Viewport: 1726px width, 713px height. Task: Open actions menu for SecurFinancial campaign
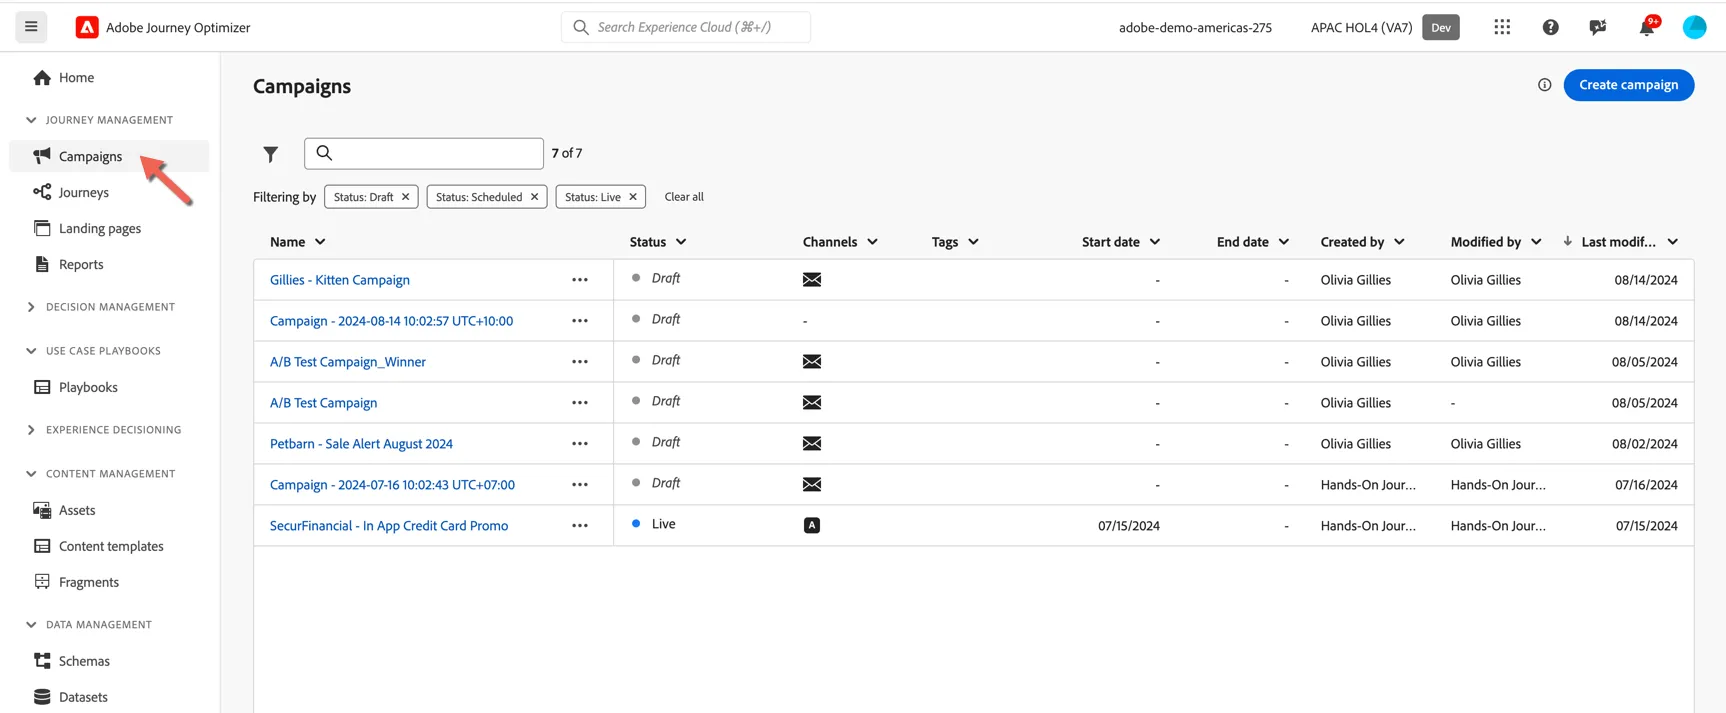[x=580, y=526]
